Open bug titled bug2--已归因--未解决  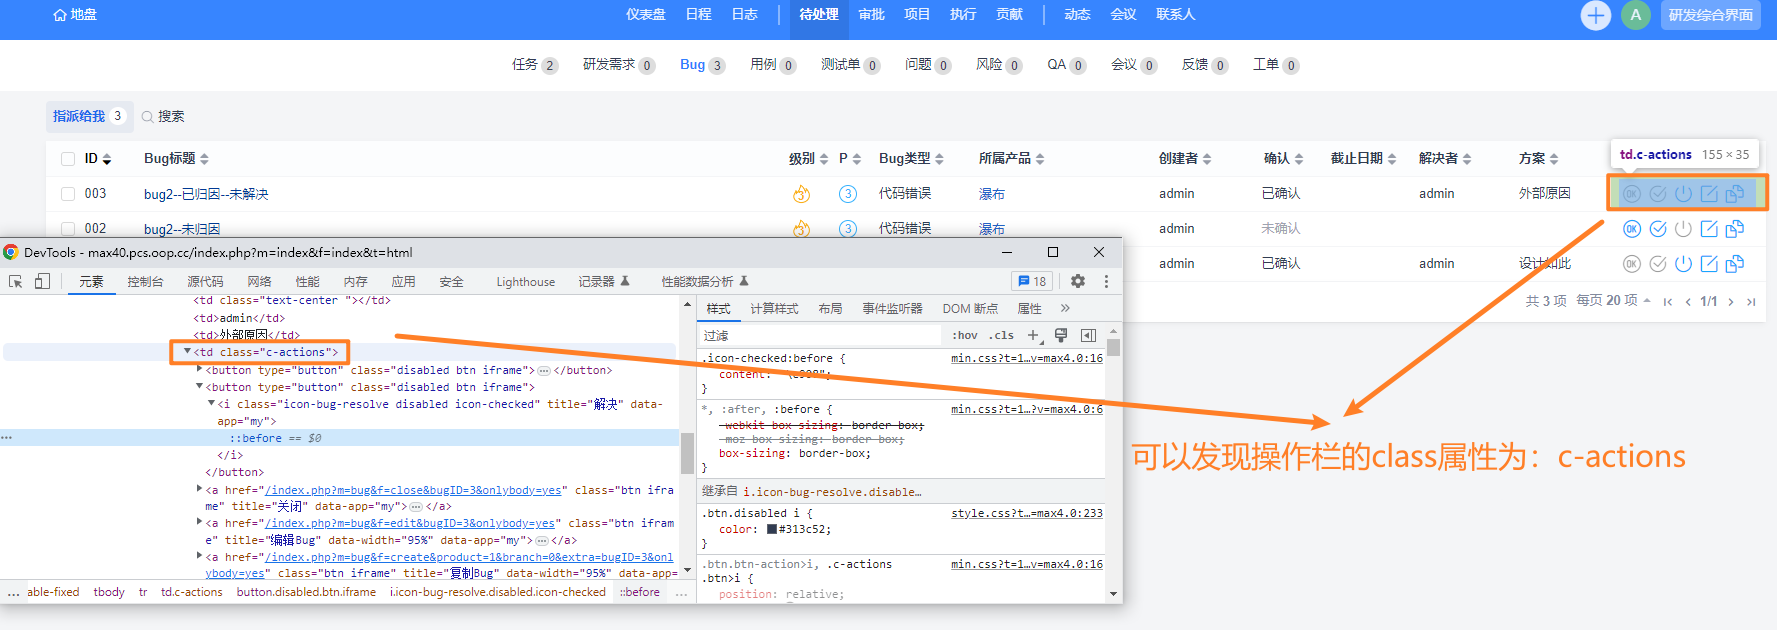click(206, 194)
